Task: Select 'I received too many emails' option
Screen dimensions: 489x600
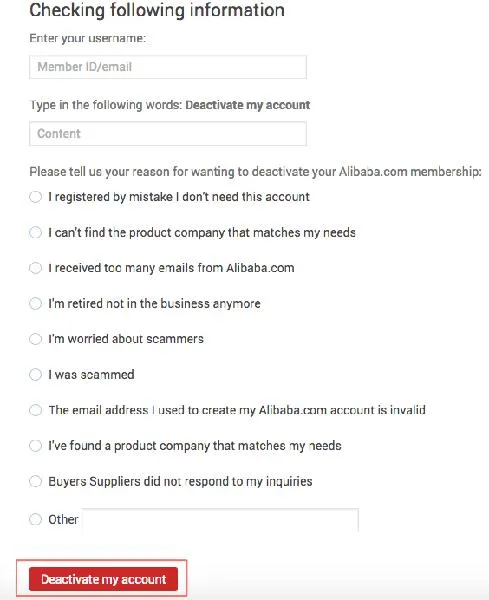Action: pyautogui.click(x=35, y=268)
